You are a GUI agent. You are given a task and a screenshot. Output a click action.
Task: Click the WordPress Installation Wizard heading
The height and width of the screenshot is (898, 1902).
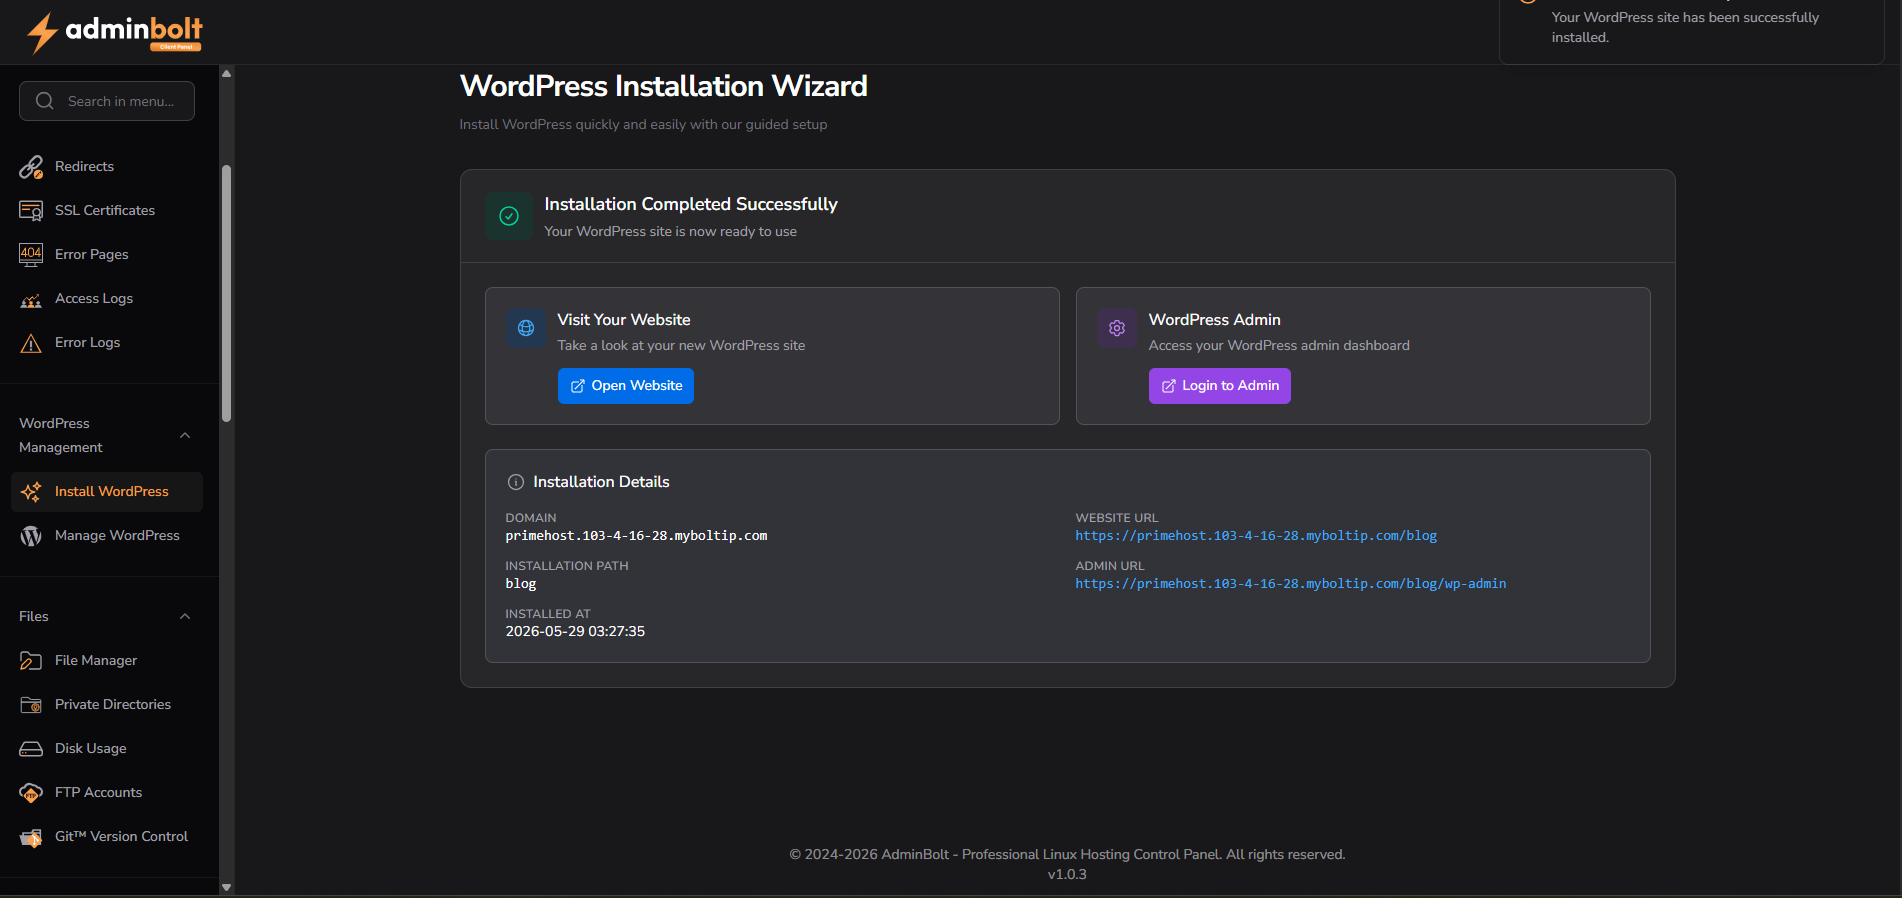click(663, 86)
